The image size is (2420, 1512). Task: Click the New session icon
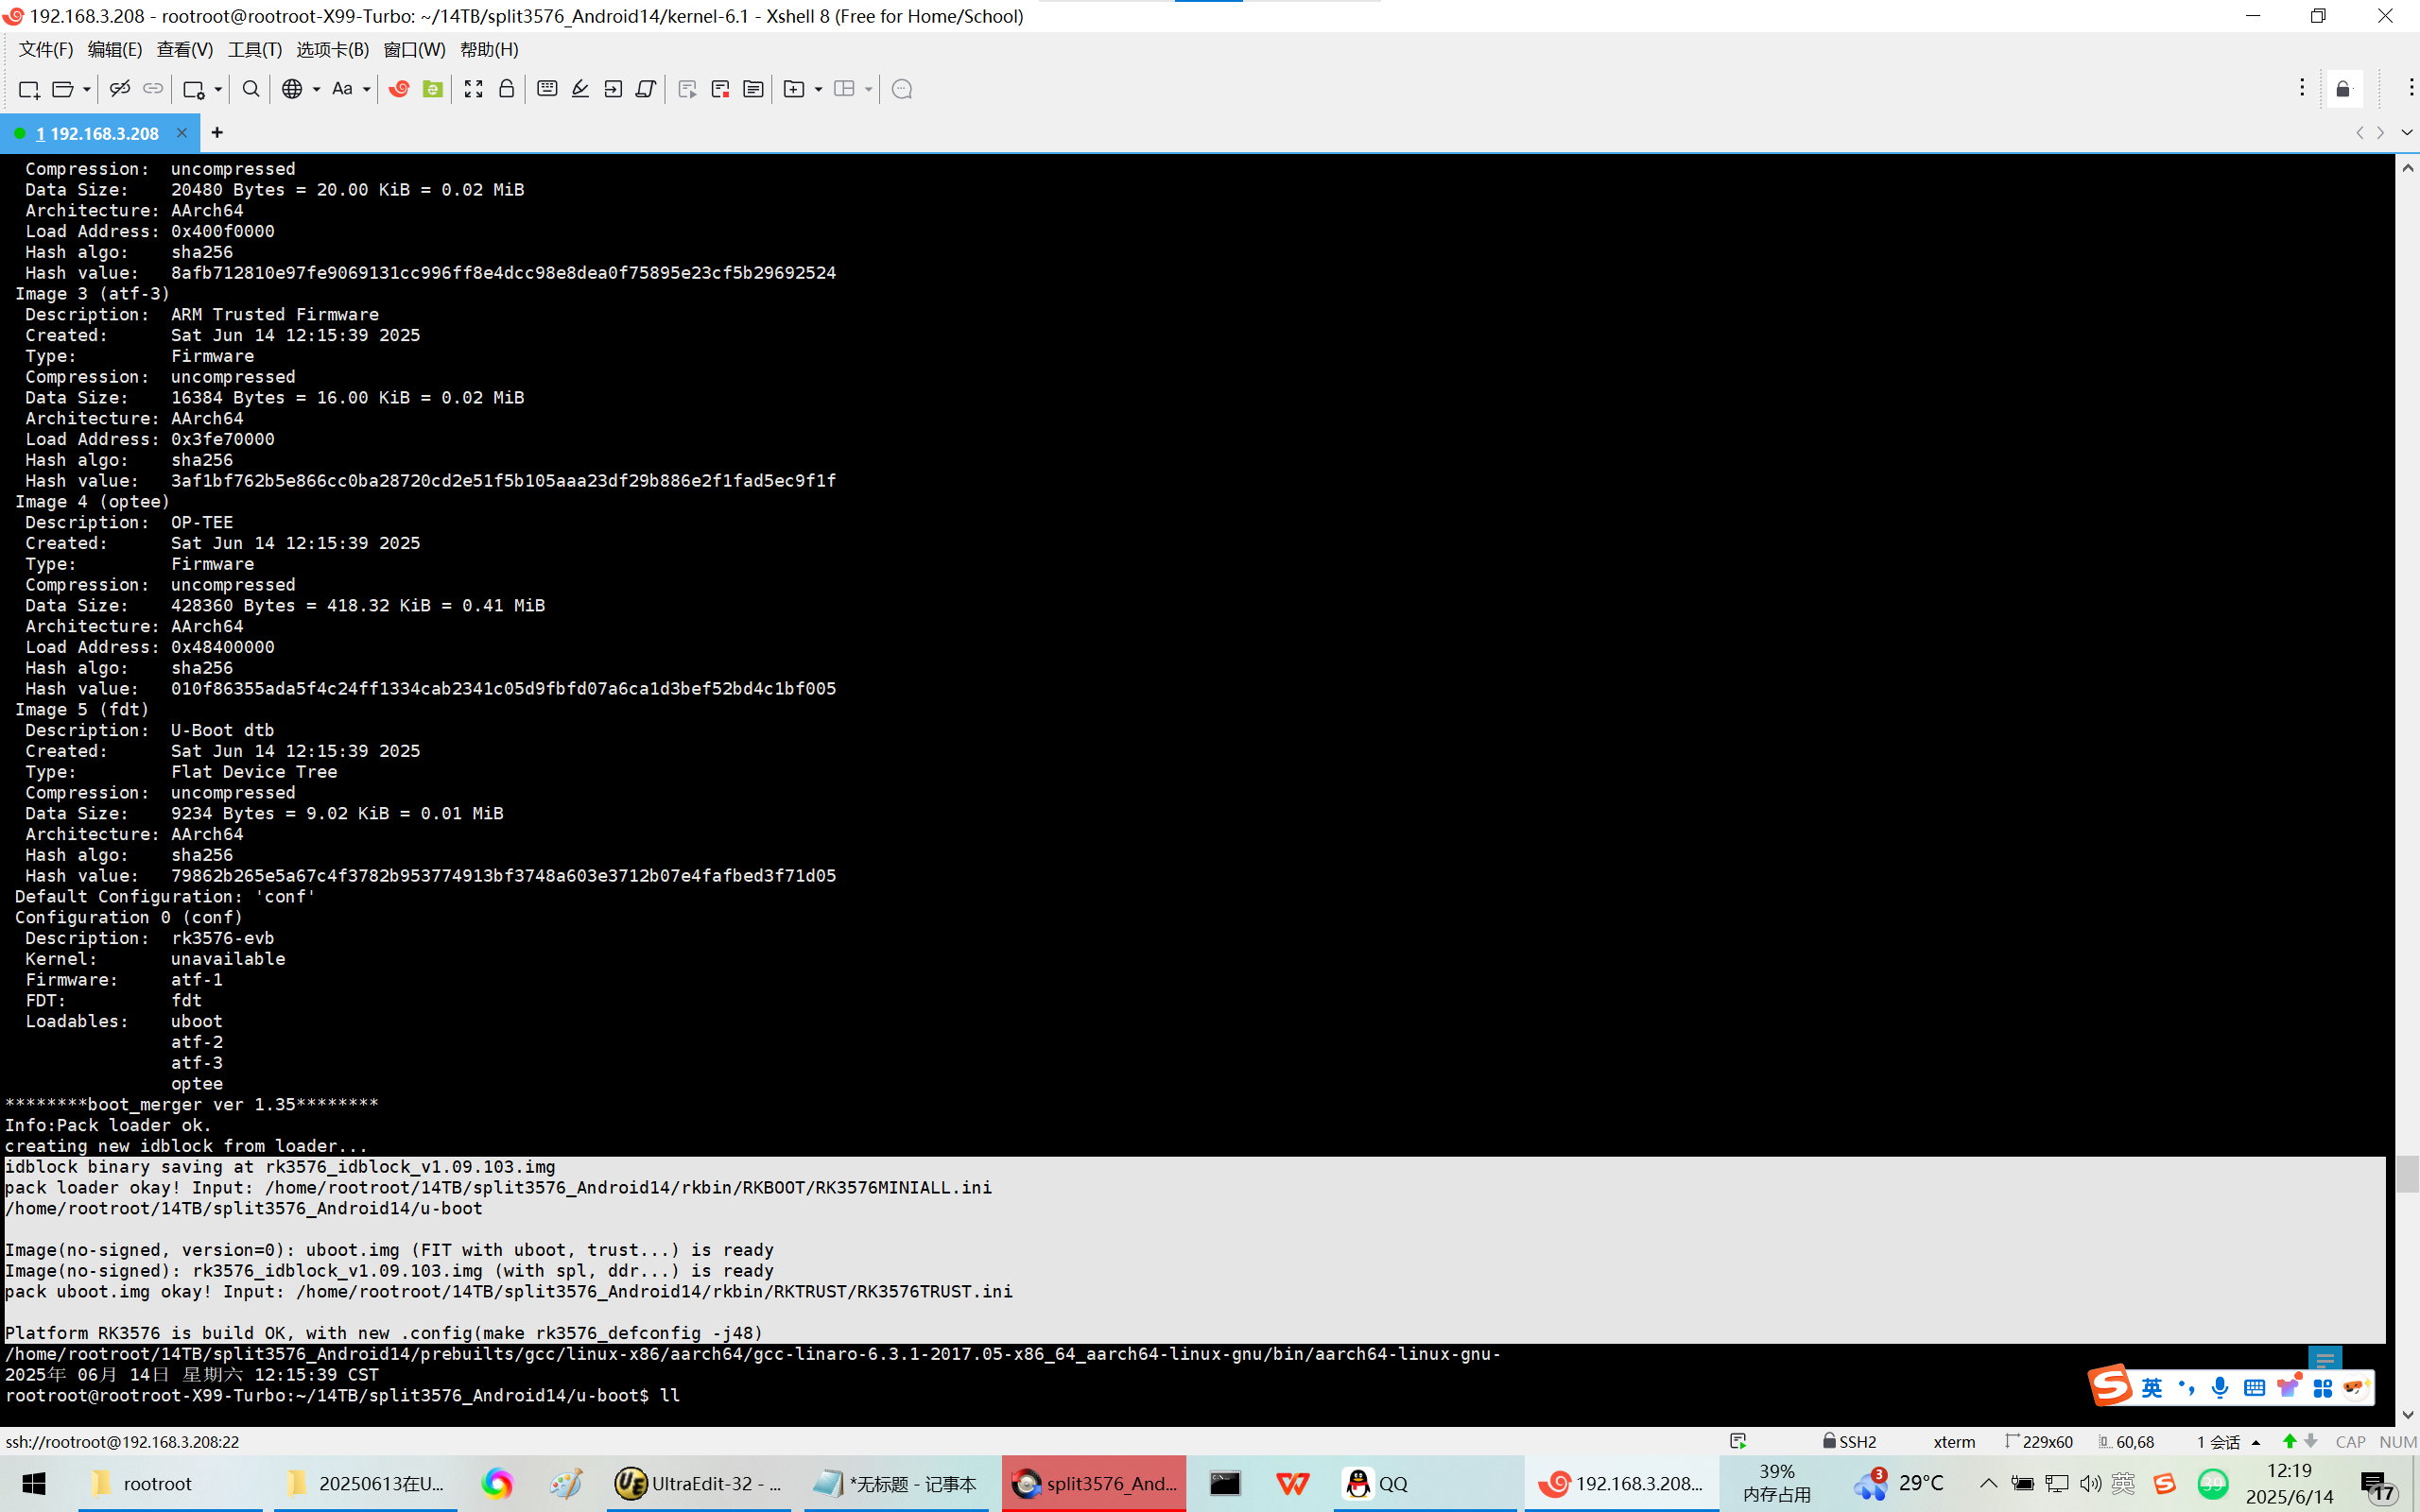(x=29, y=89)
